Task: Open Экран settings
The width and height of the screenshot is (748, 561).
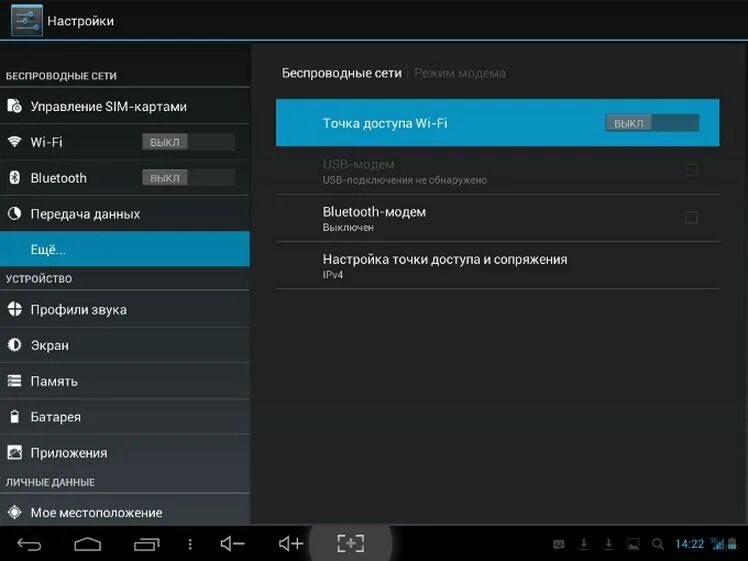Action: pos(125,345)
